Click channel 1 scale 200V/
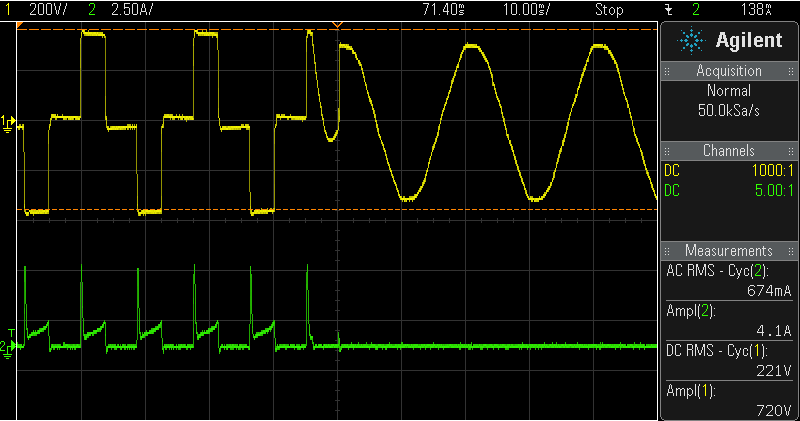This screenshot has width=800, height=421. tap(47, 9)
